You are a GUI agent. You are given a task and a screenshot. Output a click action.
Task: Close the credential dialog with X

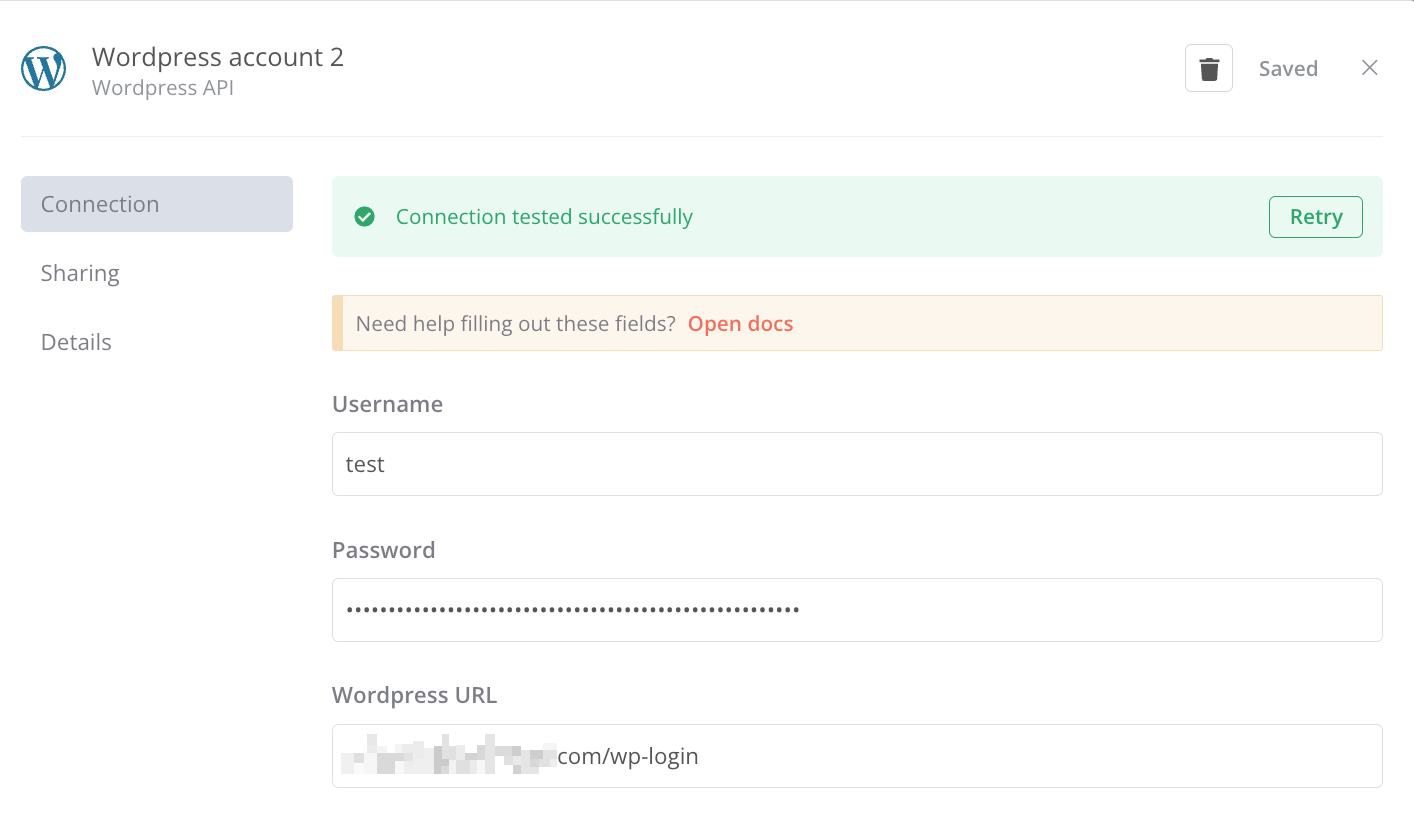click(1369, 68)
